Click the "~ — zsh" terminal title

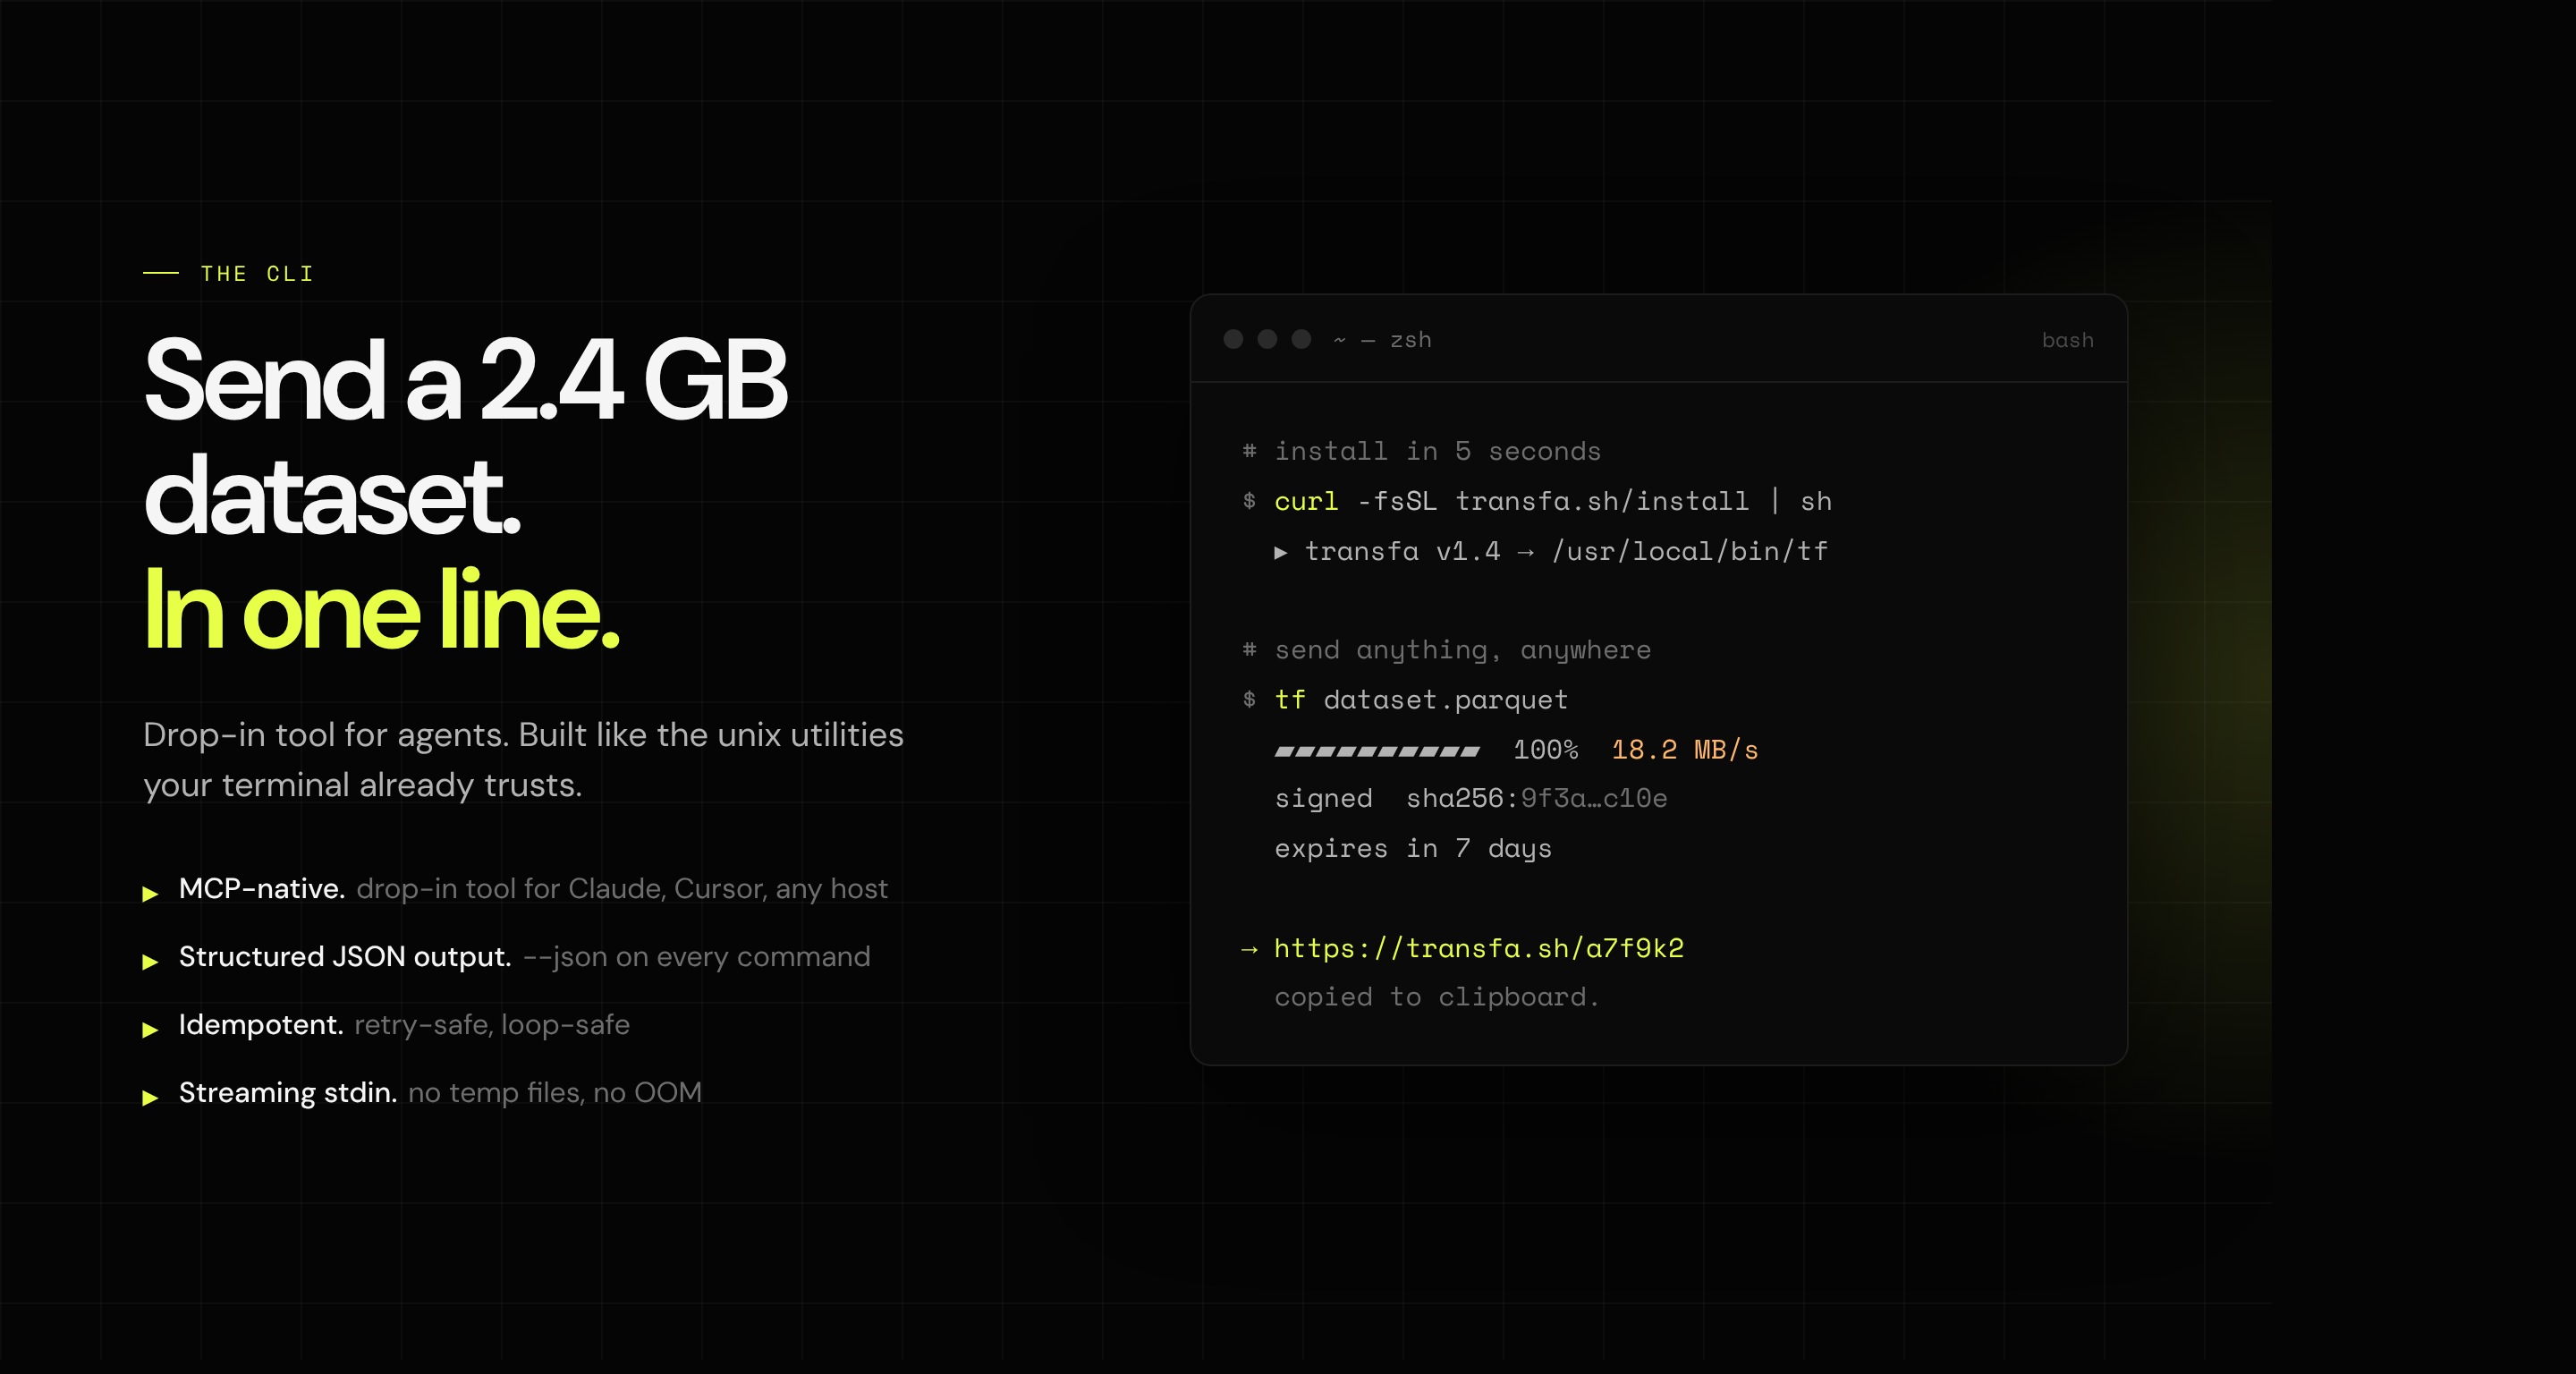tap(1382, 340)
